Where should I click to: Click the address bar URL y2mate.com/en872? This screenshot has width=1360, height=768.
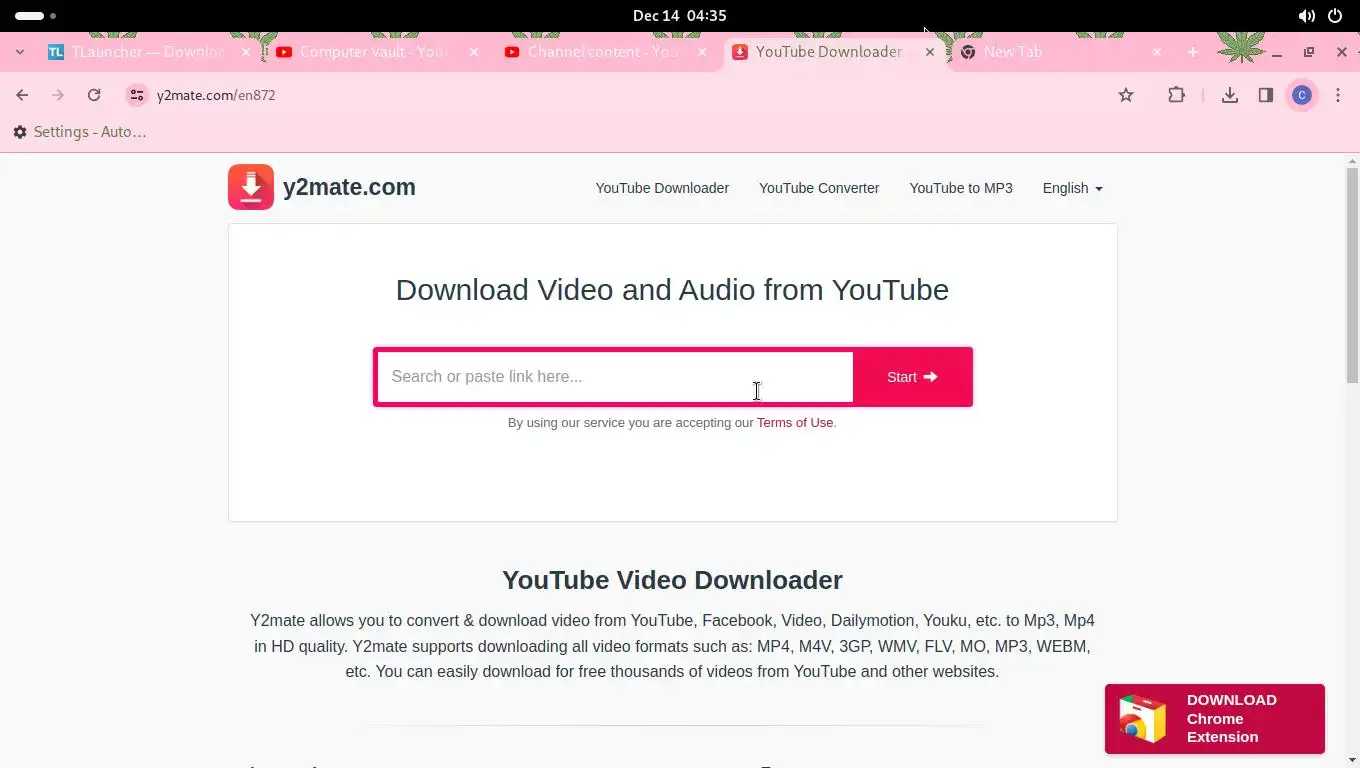pos(216,95)
